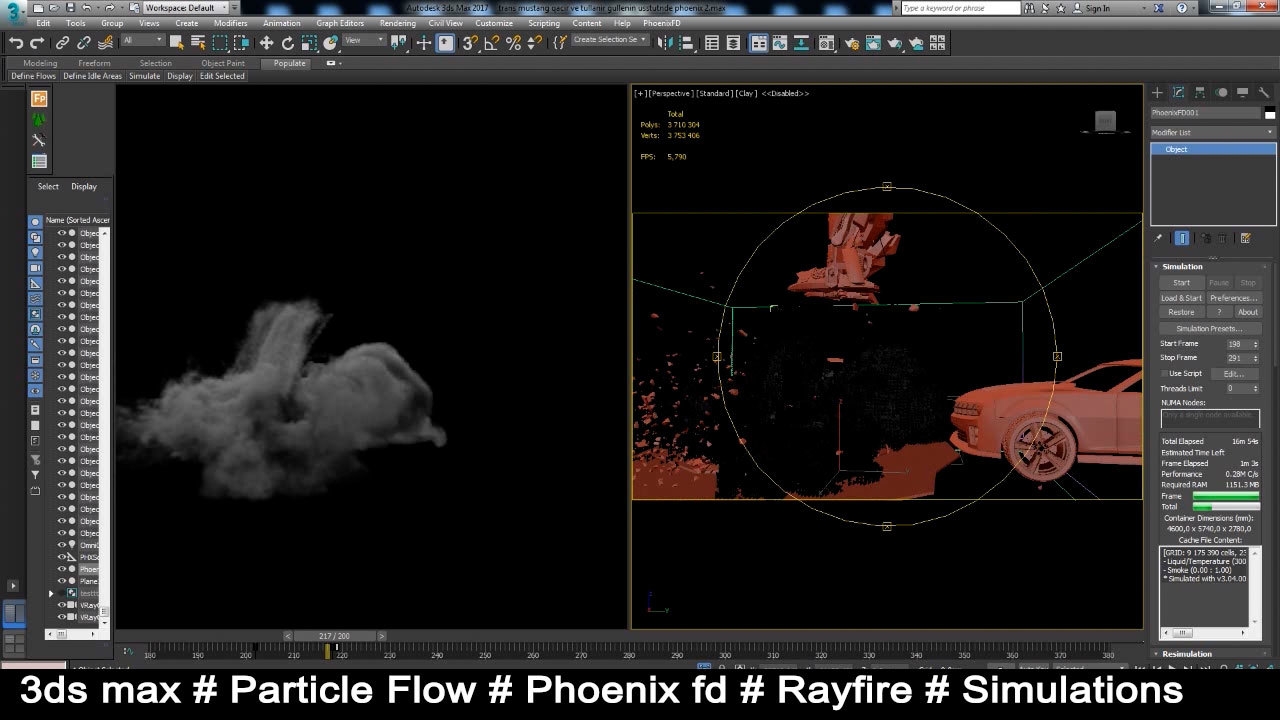Open the Workspace Default dropdown
This screenshot has height=720, width=1280.
[x=186, y=7]
